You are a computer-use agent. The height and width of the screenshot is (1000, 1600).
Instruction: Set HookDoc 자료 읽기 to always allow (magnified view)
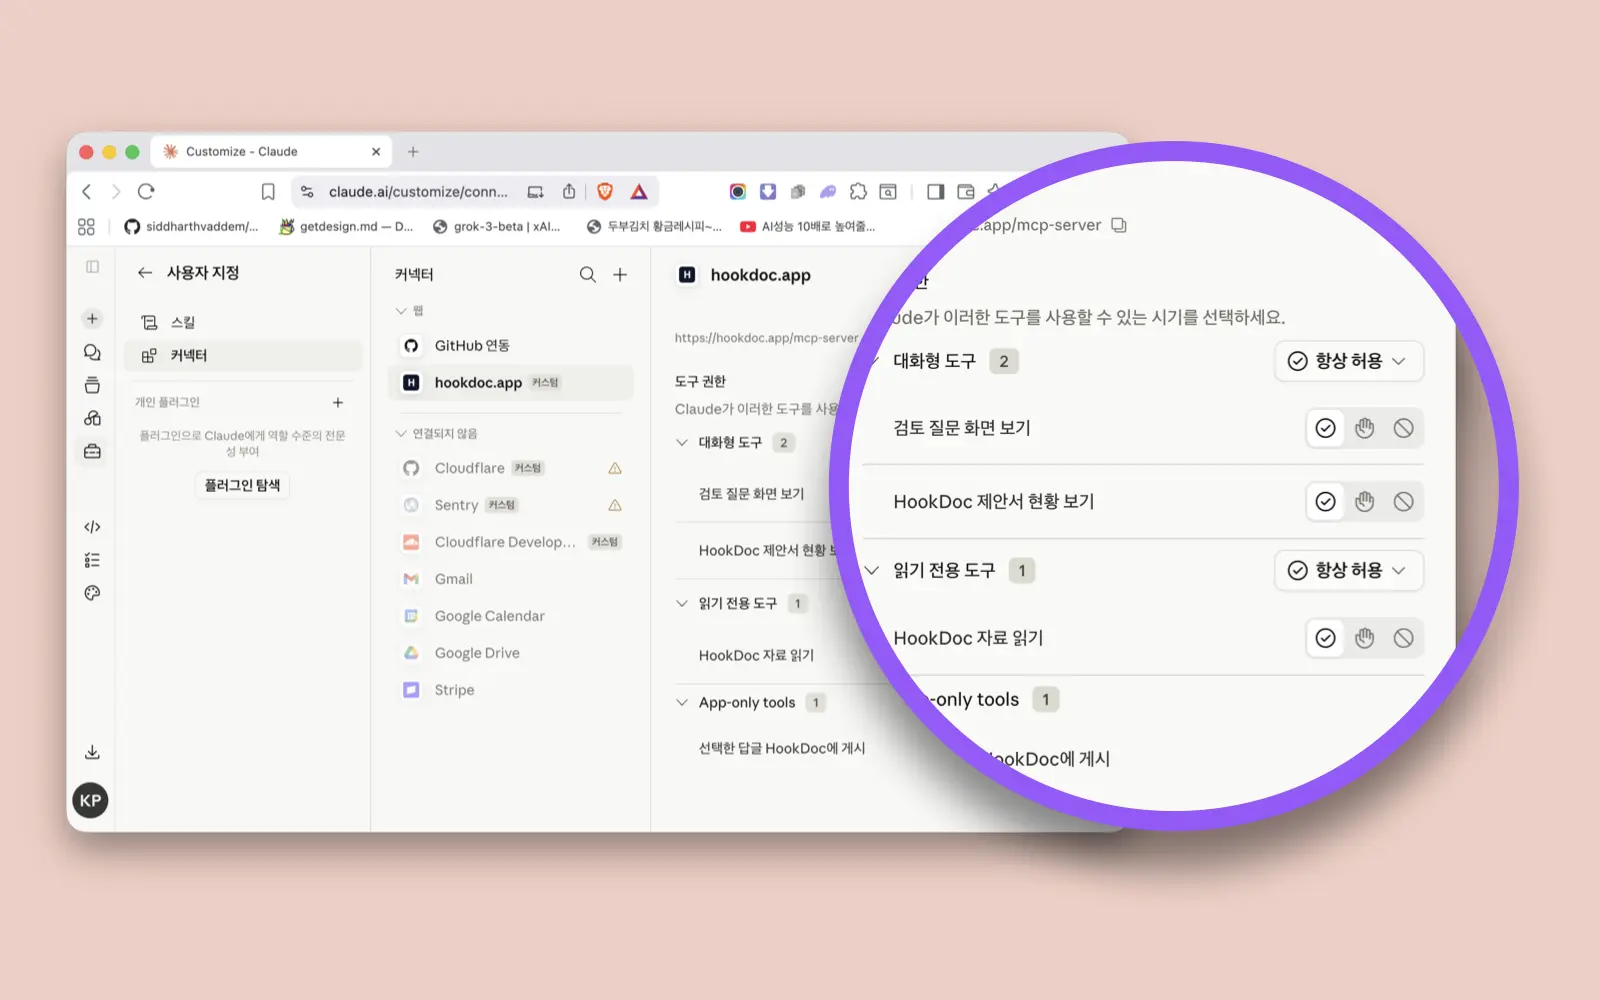click(1325, 638)
